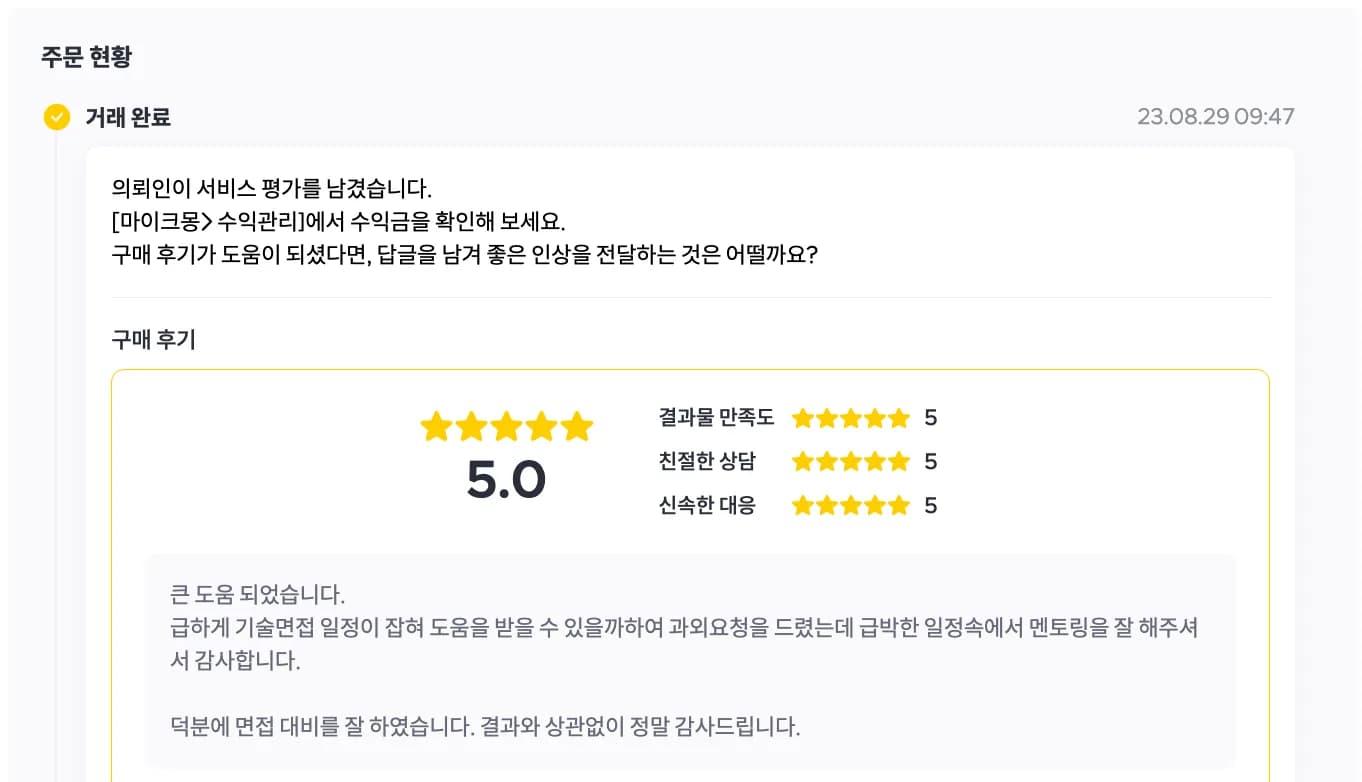Image resolution: width=1362 pixels, height=782 pixels.
Task: Click the 친절한 상담 star rating
Action: point(851,462)
